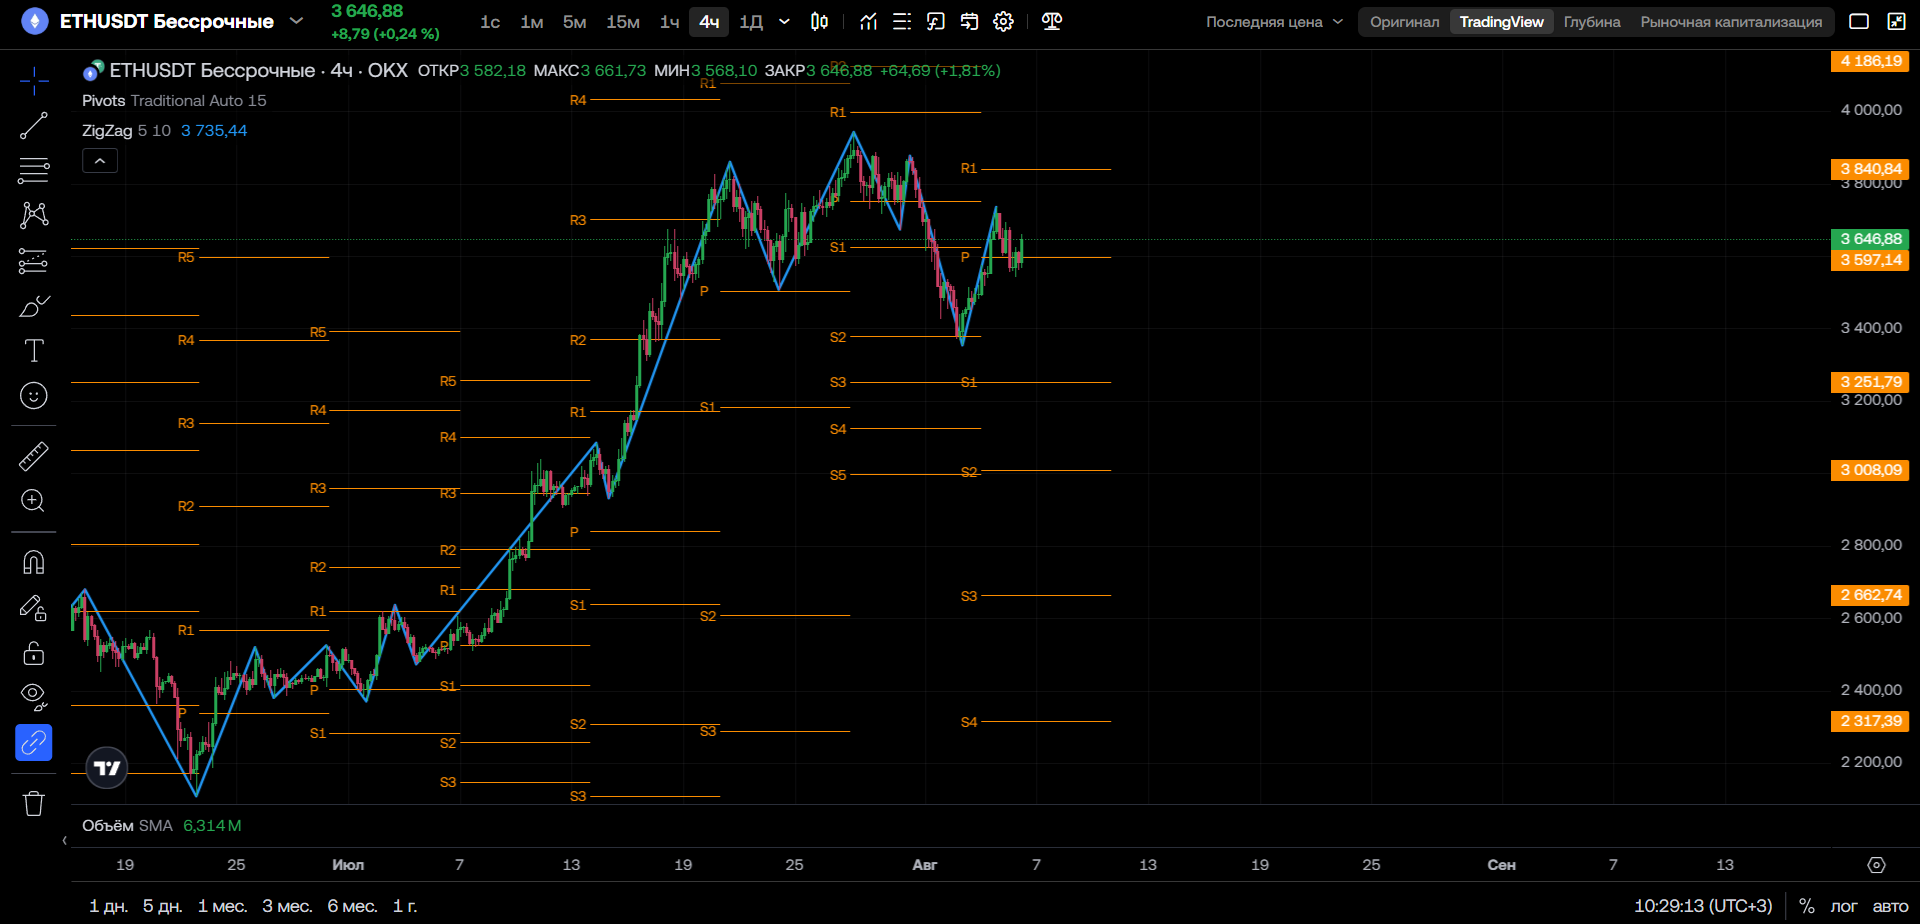Activate the zoom in tool
Screen dimensions: 1920x924
(x=34, y=501)
